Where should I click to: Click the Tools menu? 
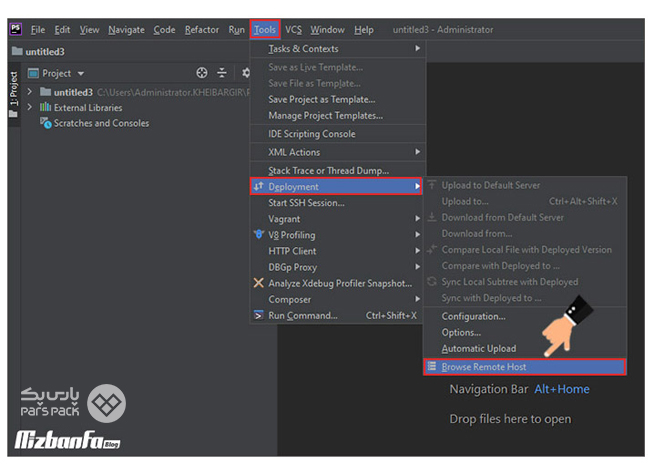click(x=264, y=30)
